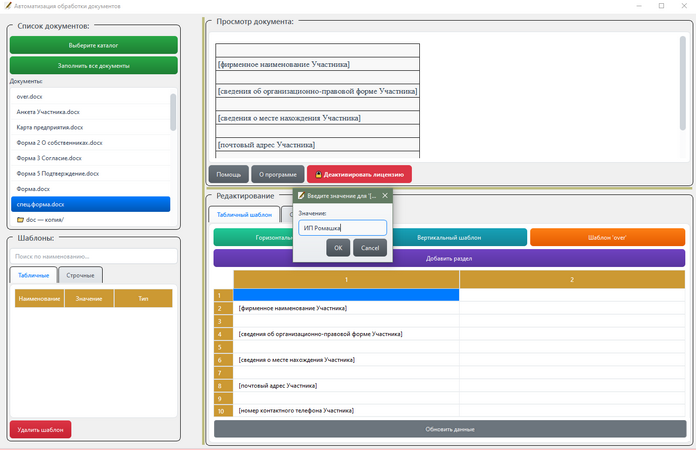Select 'Форма 3 Согласие.docx' document
The width and height of the screenshot is (696, 450).
point(91,158)
